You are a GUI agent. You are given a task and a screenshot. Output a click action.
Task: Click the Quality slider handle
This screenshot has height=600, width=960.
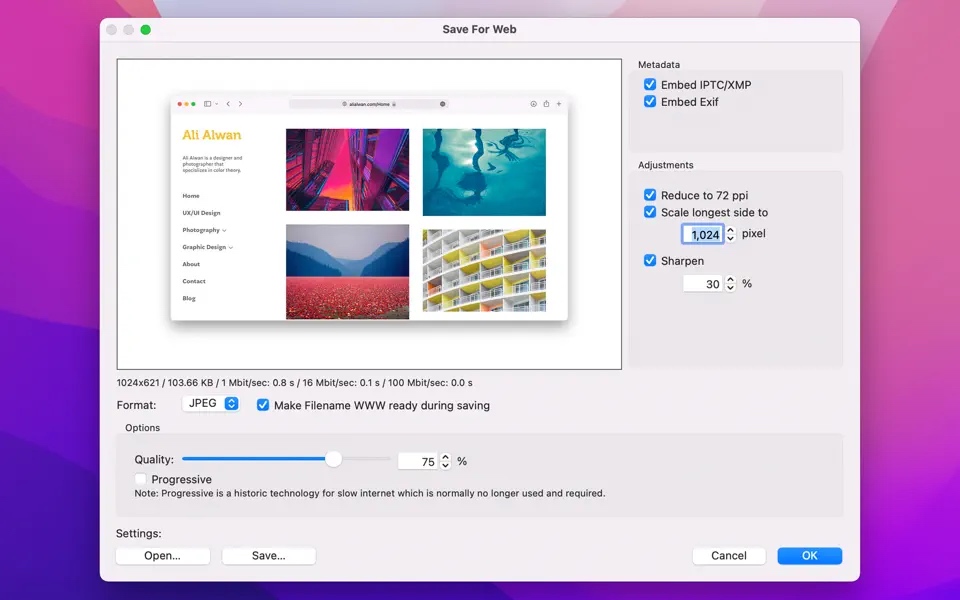click(x=333, y=459)
